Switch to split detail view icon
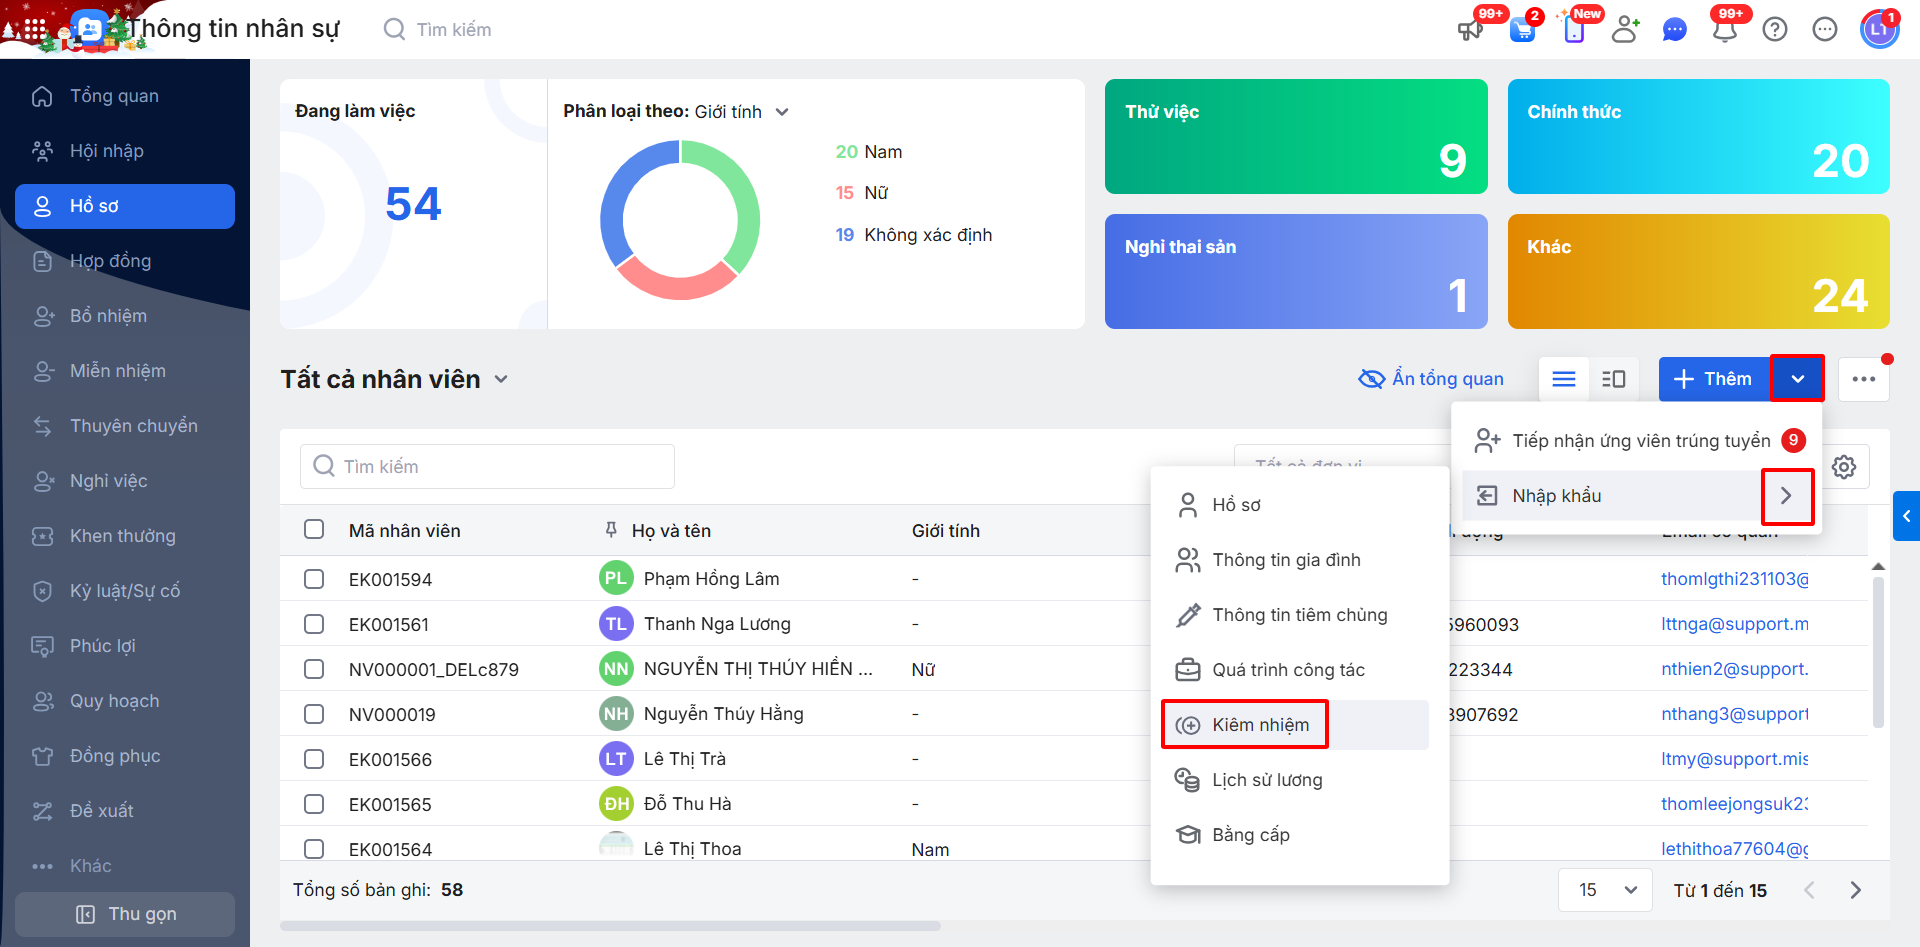The width and height of the screenshot is (1920, 947). click(1613, 379)
